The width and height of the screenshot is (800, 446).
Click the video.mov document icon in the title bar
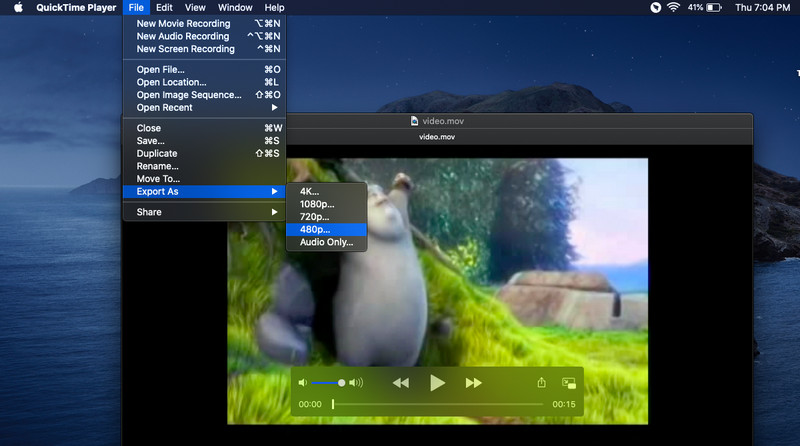click(x=414, y=121)
